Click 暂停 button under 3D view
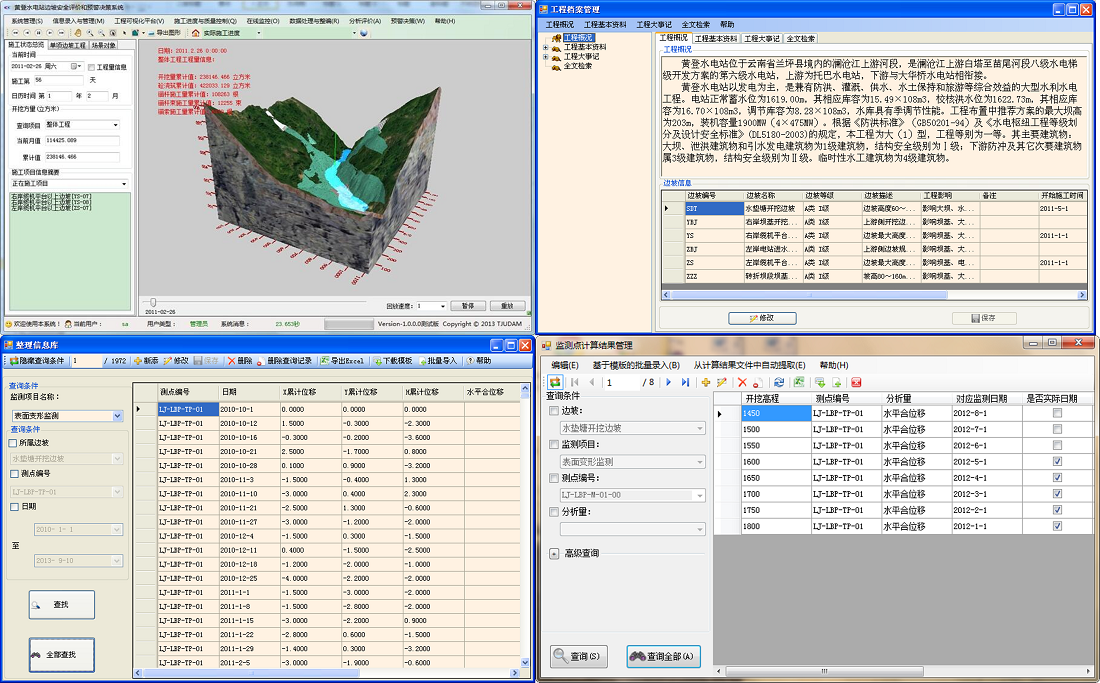This screenshot has width=1100, height=683. tap(468, 306)
